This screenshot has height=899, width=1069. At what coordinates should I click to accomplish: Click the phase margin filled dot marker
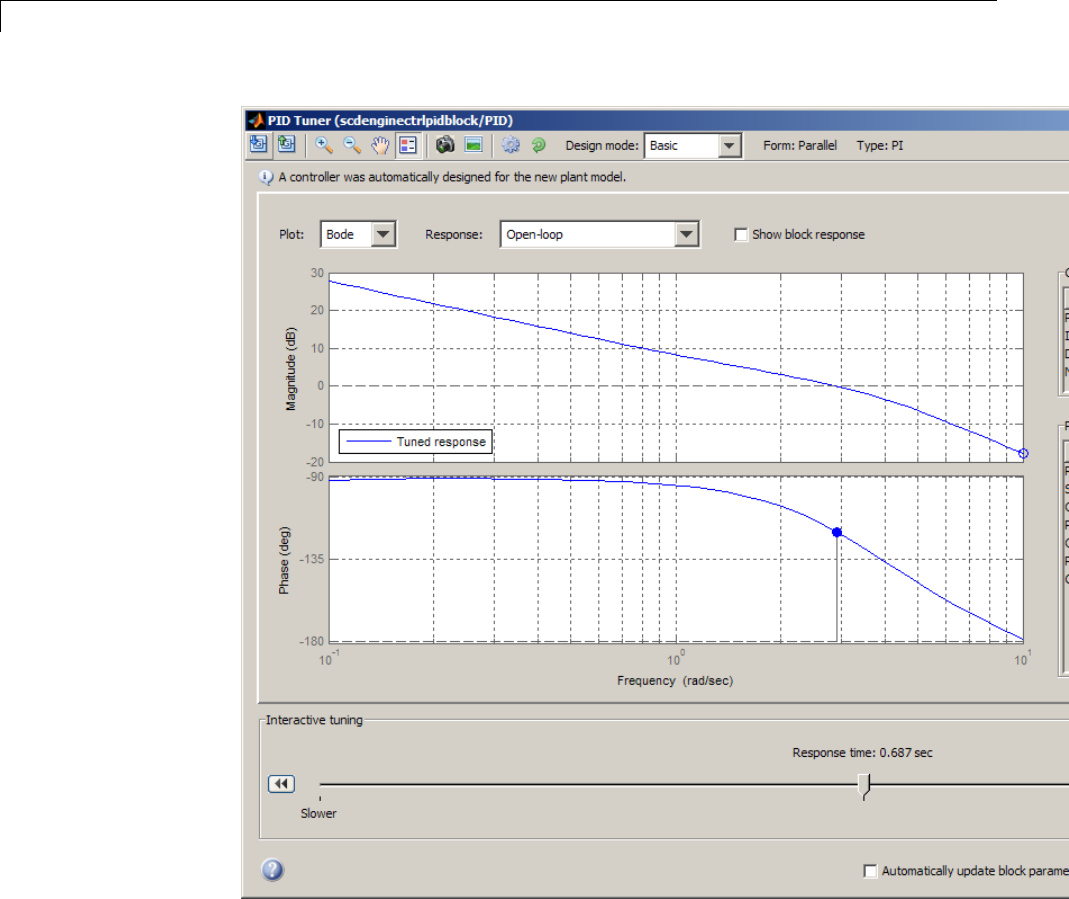(x=837, y=532)
